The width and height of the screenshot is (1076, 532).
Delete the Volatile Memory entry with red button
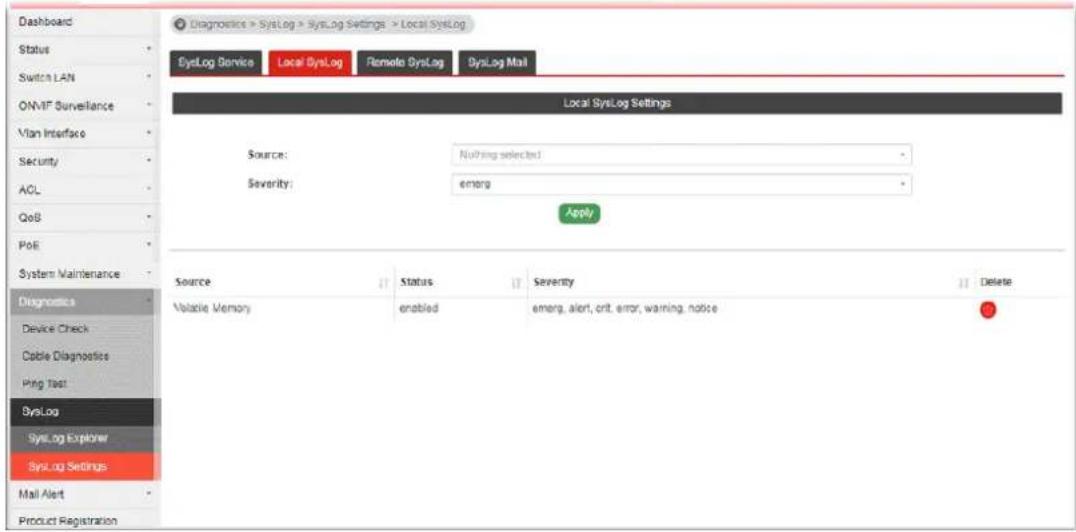pos(987,310)
